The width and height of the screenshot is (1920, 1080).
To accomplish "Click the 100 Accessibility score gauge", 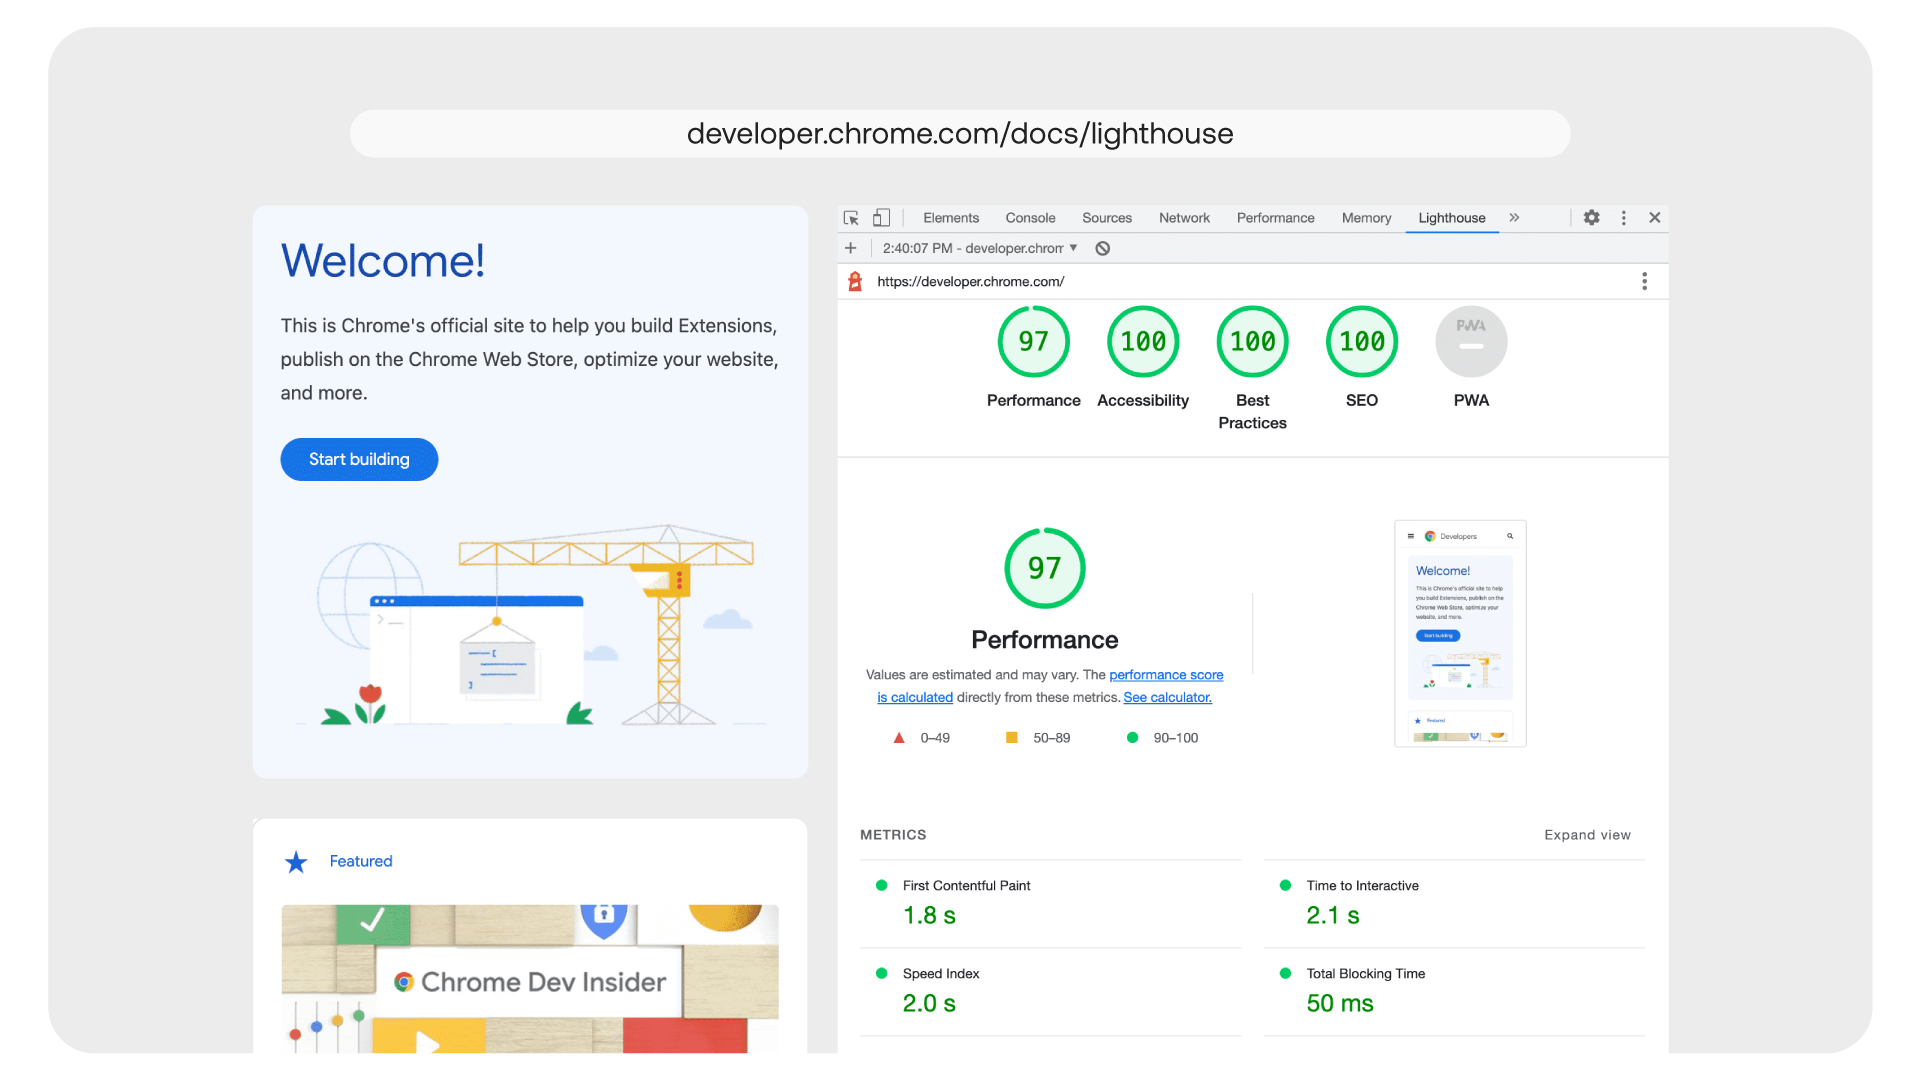I will pos(1143,342).
